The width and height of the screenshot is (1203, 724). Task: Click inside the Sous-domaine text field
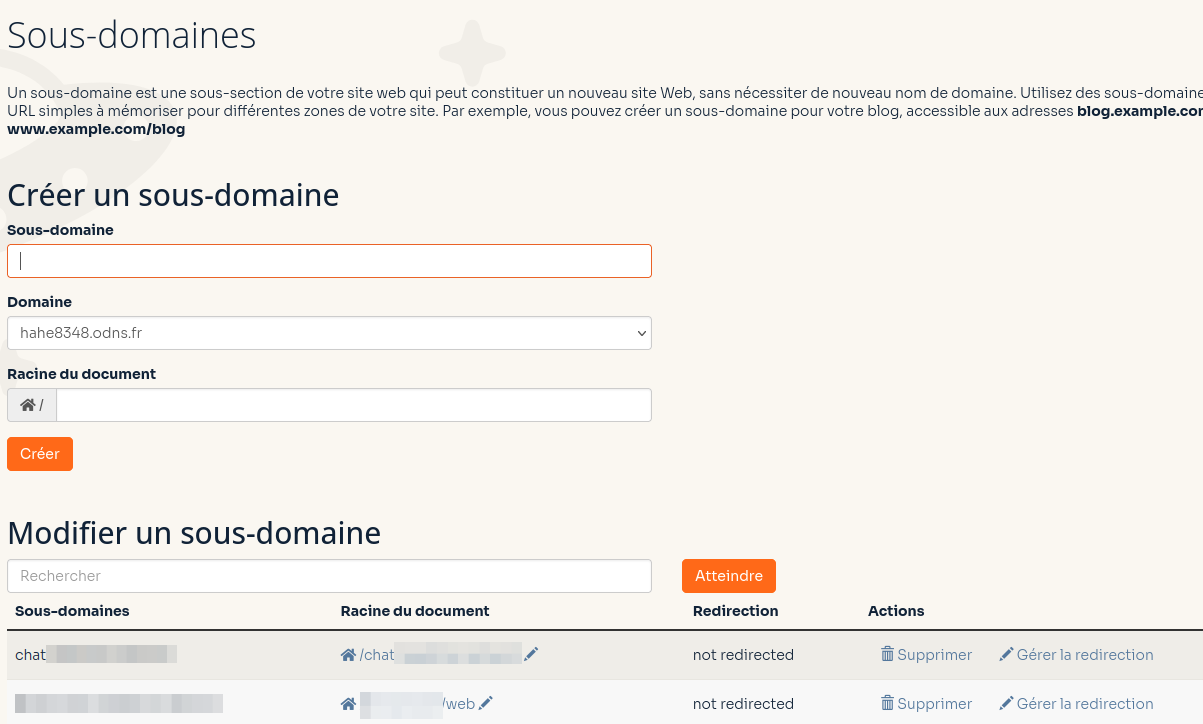(x=329, y=260)
